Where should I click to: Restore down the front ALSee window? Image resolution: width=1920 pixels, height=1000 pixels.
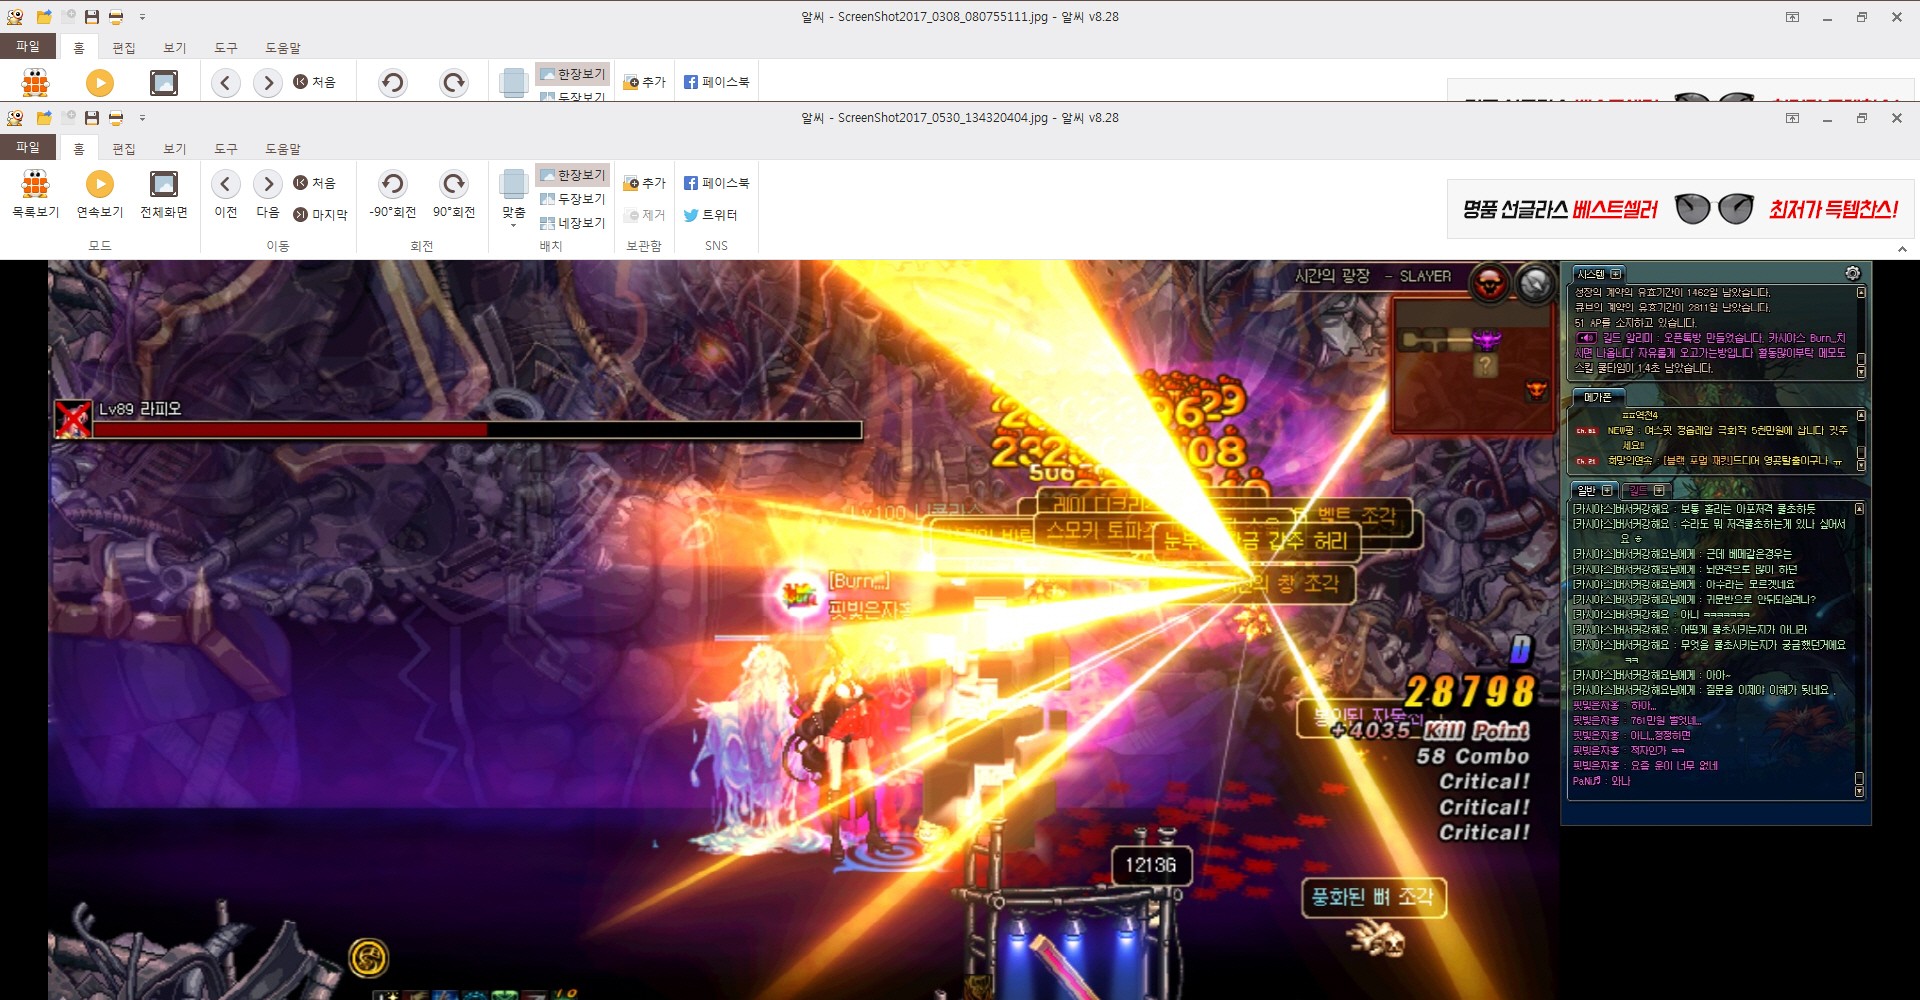[1862, 118]
